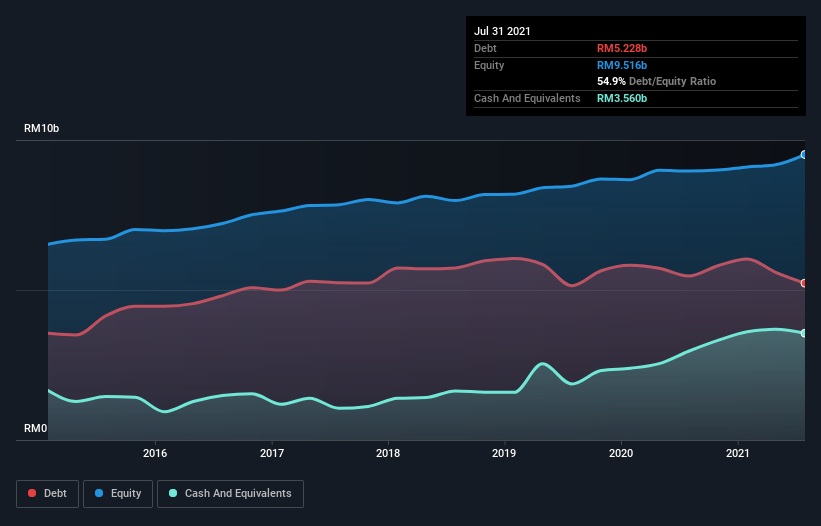Click the red Debt legend dot
This screenshot has height=526, width=821.
point(32,493)
